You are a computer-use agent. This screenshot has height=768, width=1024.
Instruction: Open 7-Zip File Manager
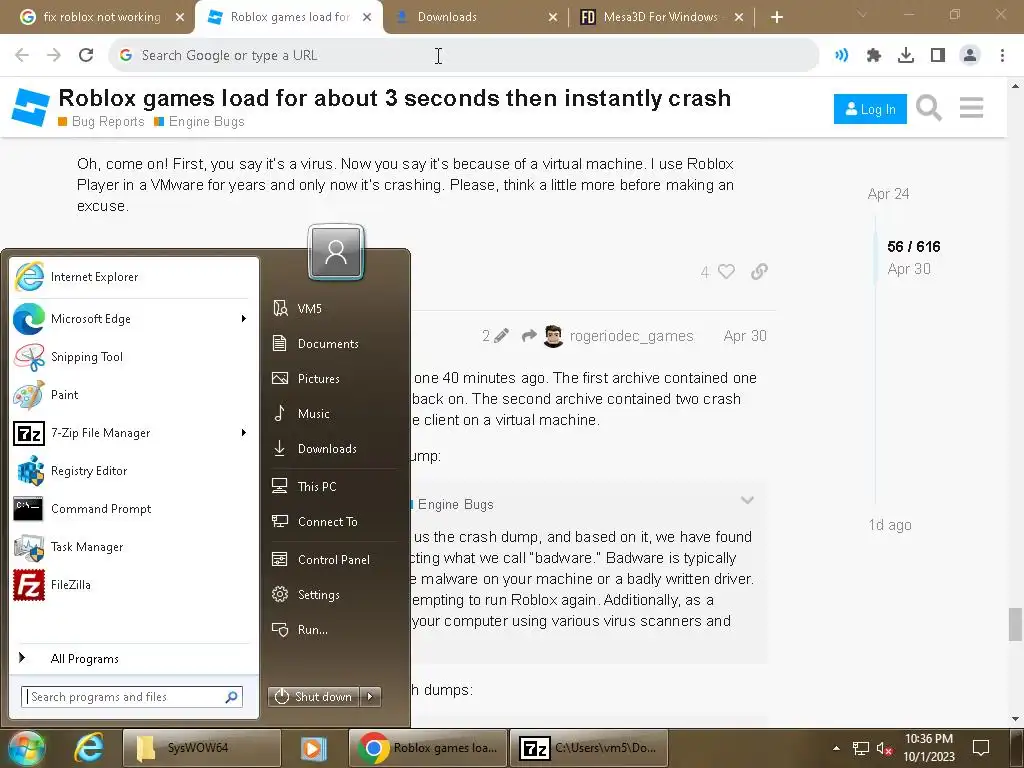pyautogui.click(x=134, y=432)
